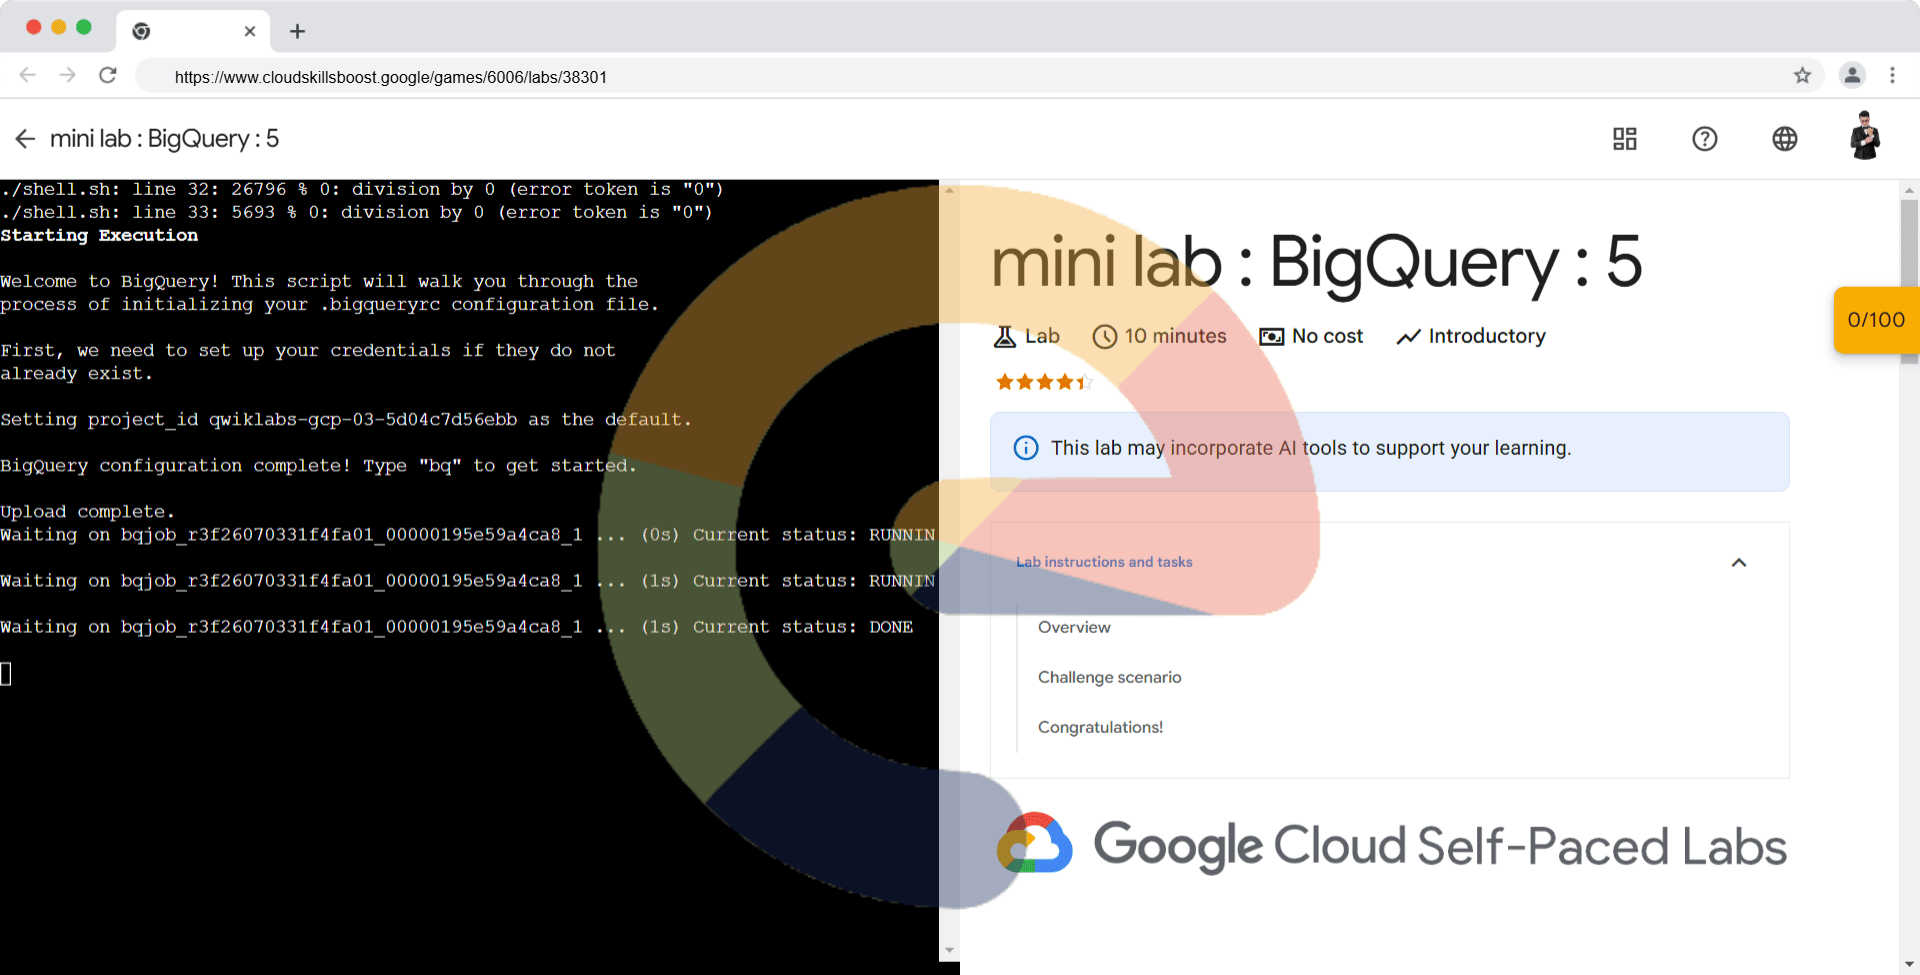Click the star rating

click(1043, 382)
